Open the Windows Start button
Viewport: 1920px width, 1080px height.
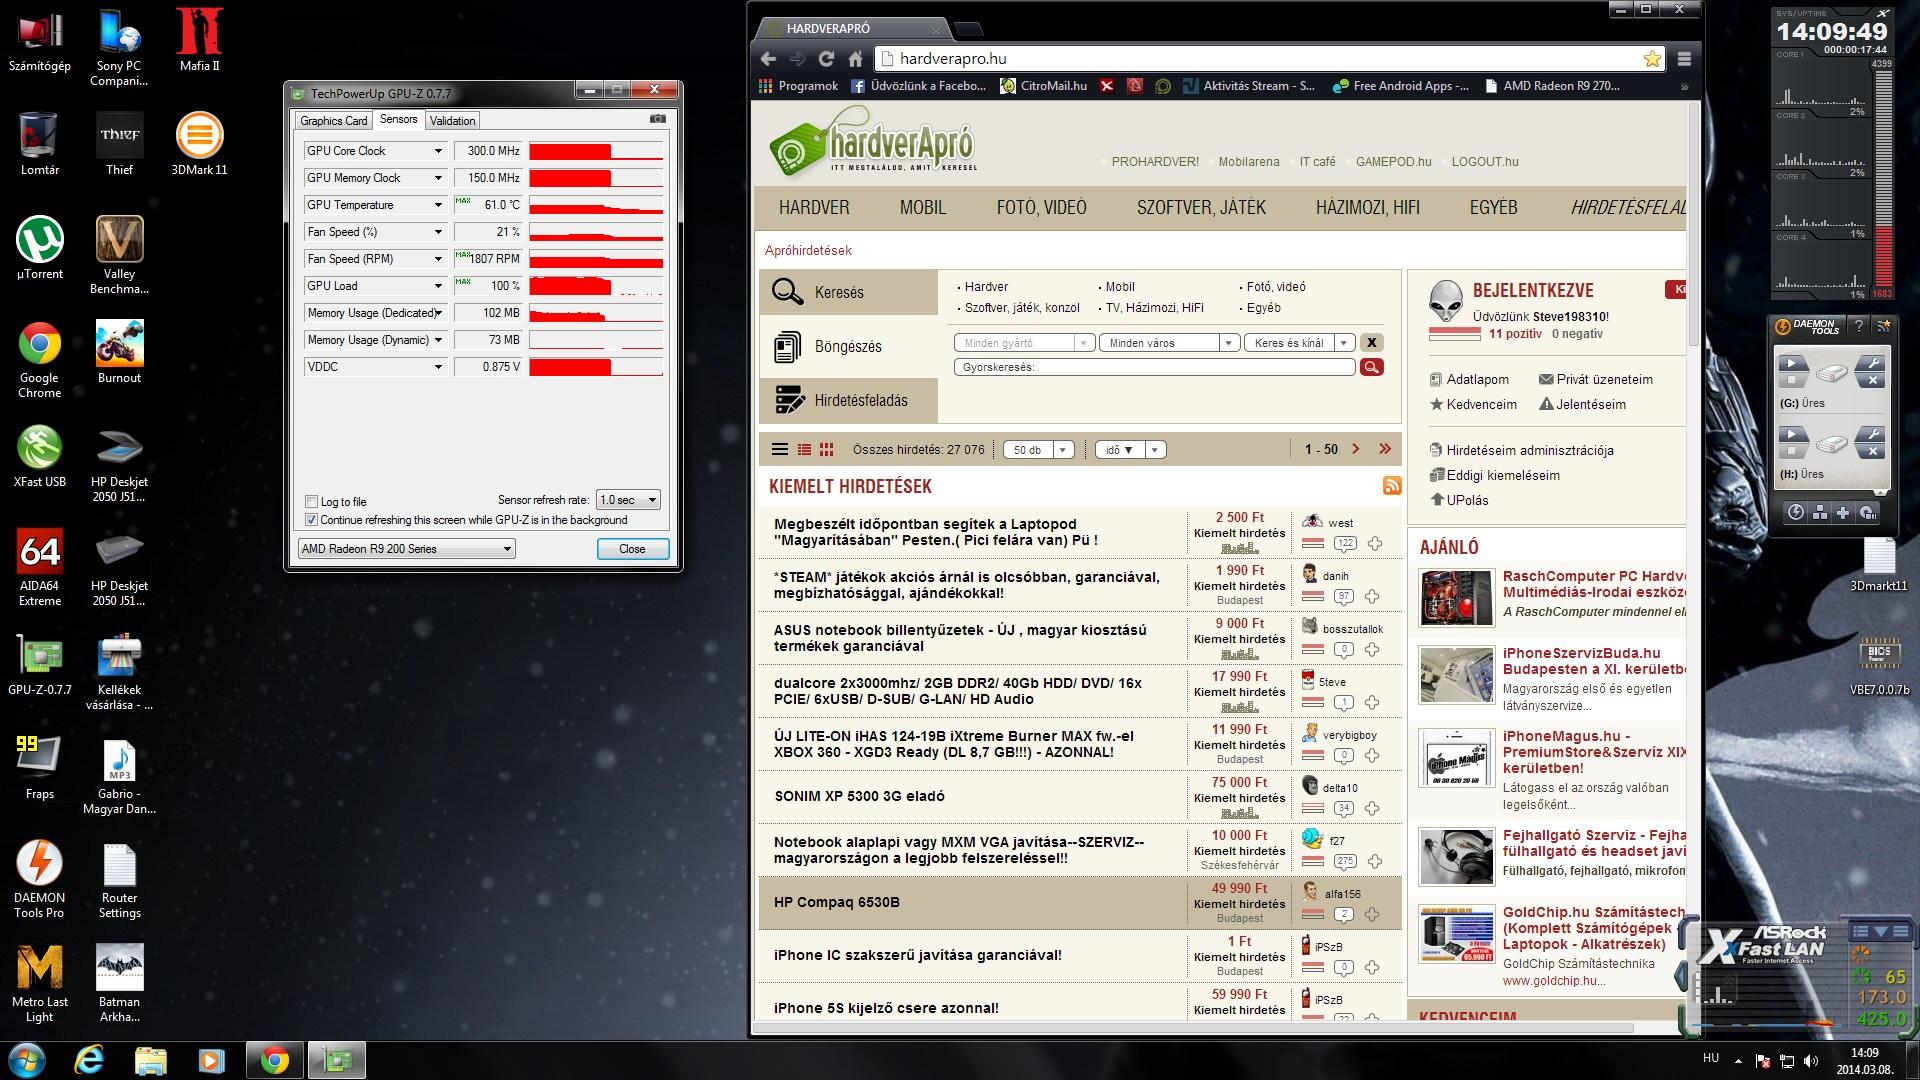click(27, 1059)
